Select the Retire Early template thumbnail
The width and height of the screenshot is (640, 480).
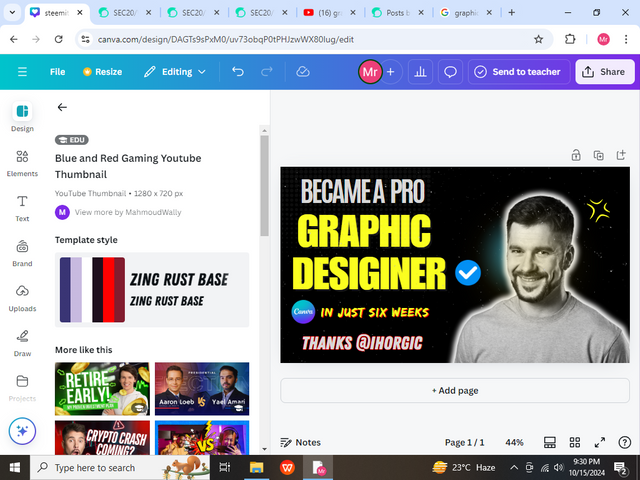coord(102,389)
